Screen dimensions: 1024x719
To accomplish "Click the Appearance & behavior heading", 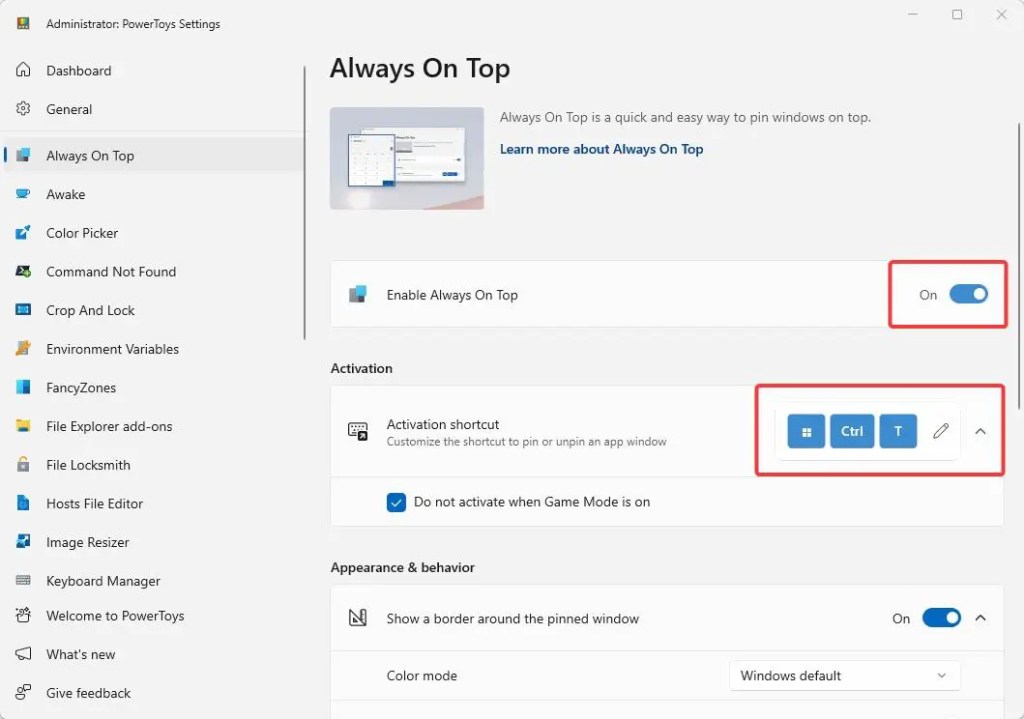I will [x=402, y=567].
